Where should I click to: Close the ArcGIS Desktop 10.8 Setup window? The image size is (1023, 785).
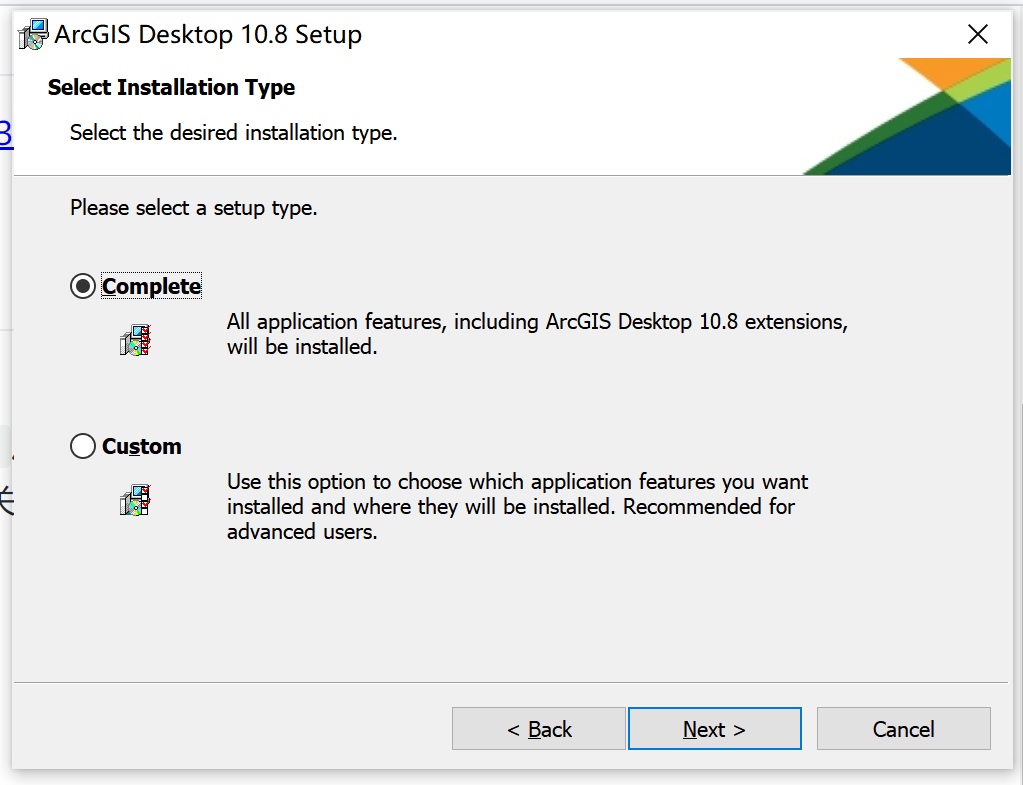(978, 34)
